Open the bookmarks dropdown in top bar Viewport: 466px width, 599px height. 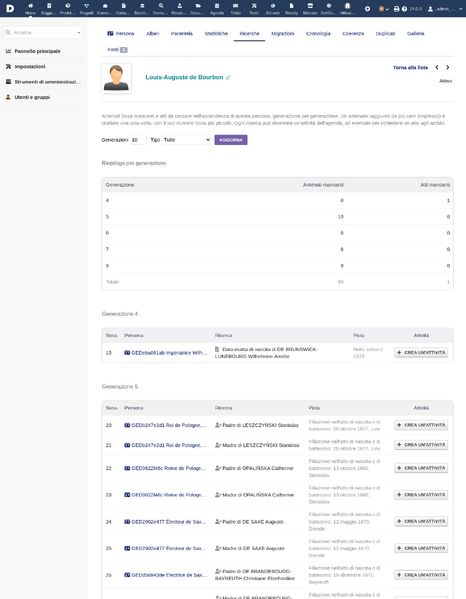pyautogui.click(x=383, y=9)
